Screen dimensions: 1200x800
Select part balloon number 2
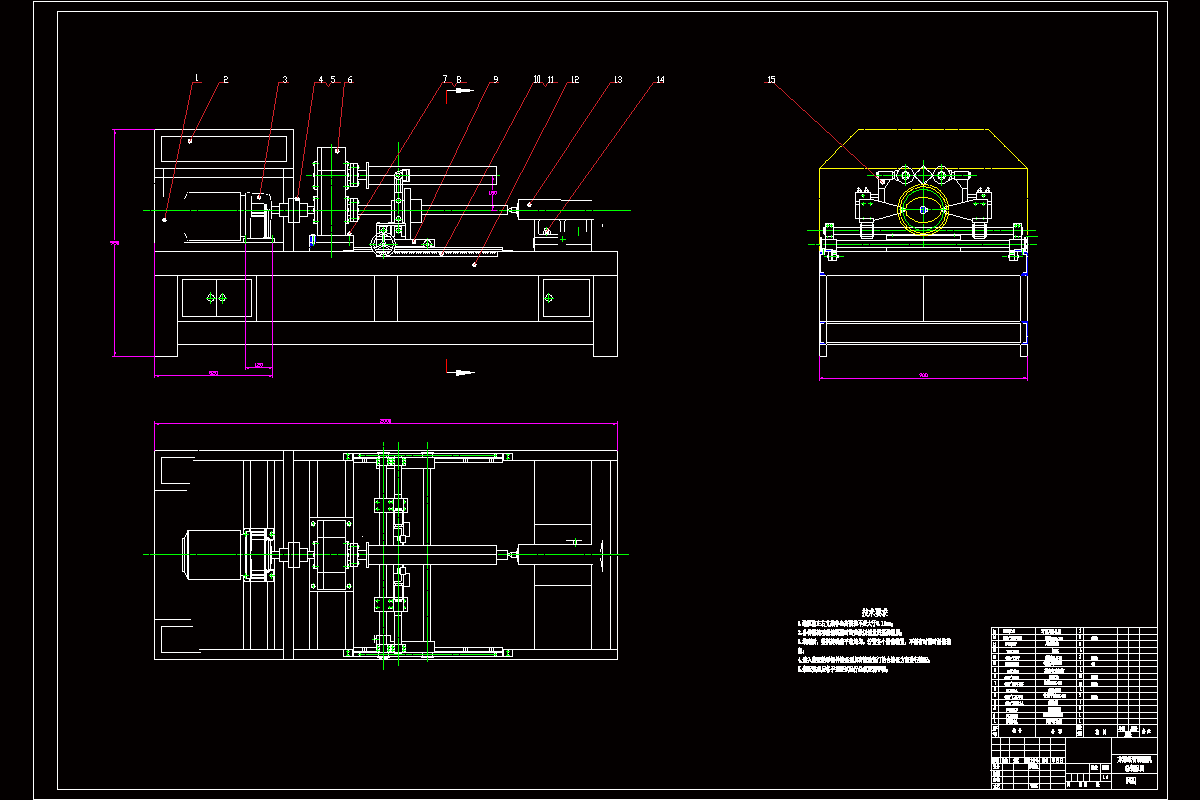point(226,79)
